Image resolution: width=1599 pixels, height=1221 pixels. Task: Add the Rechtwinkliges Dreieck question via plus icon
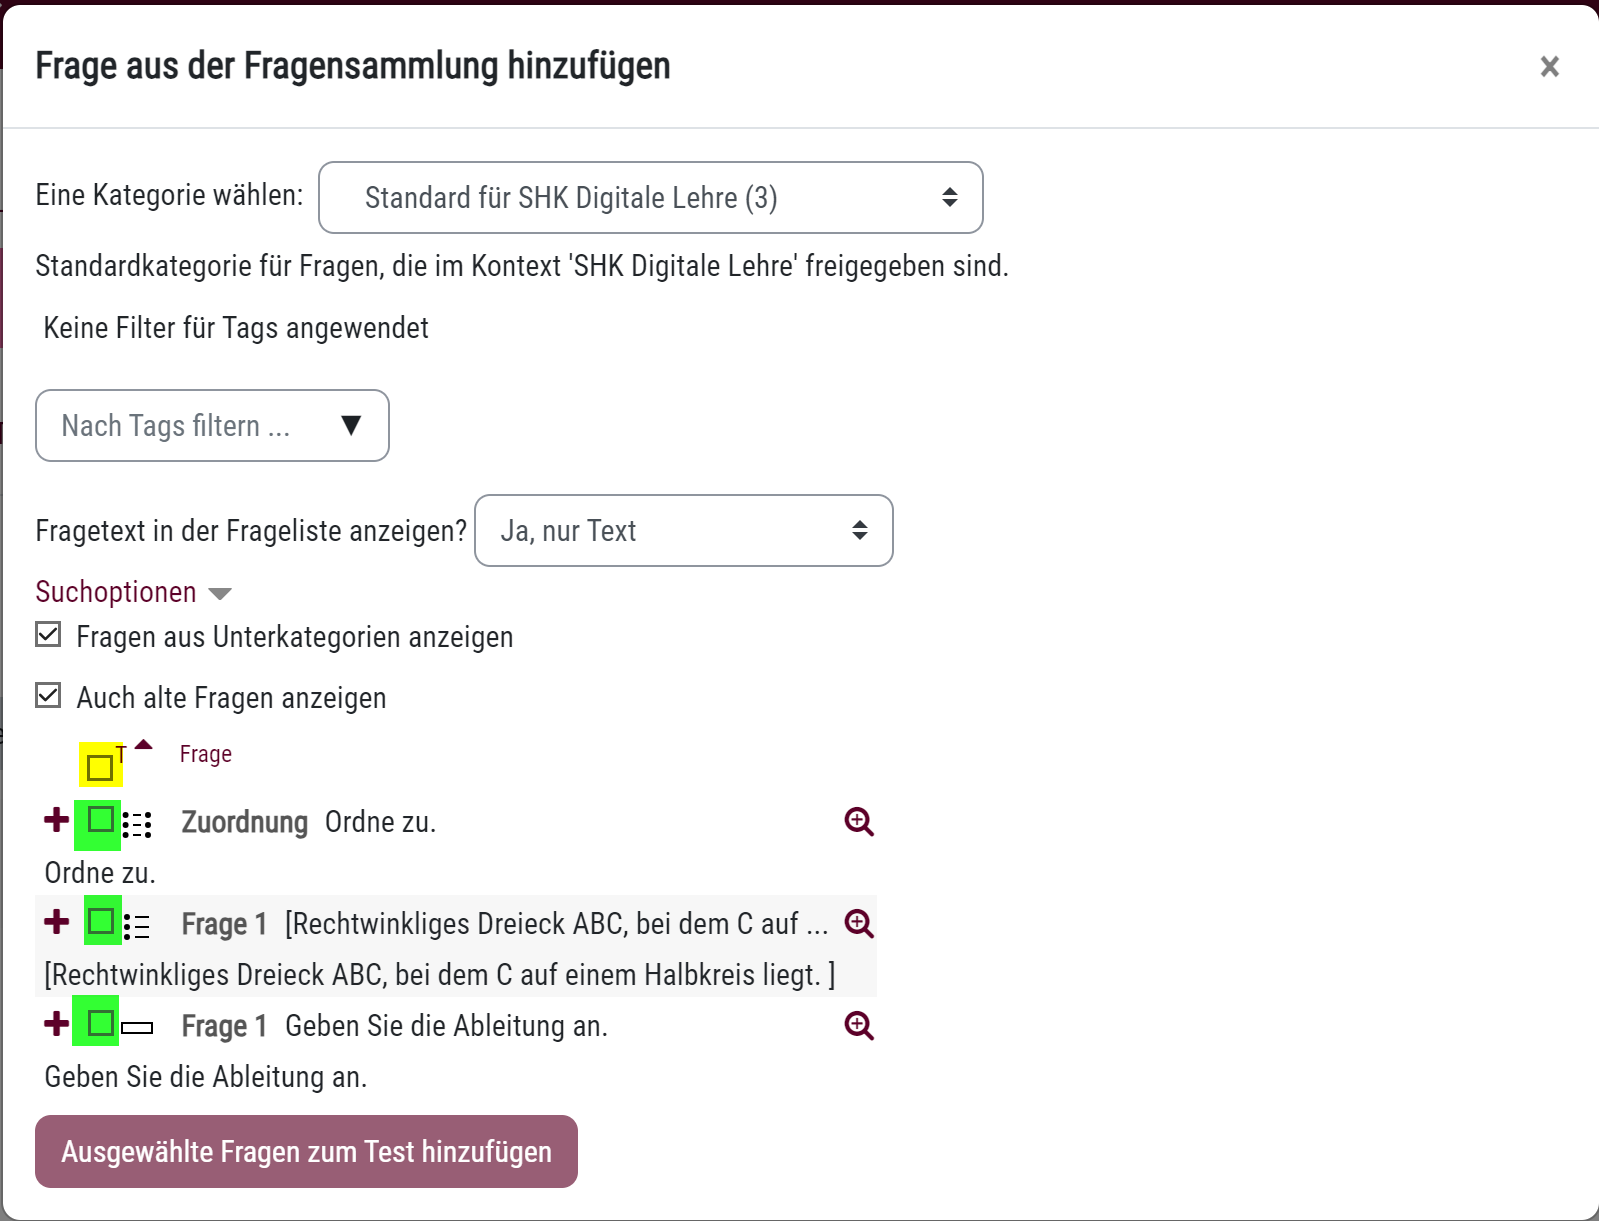pos(57,922)
